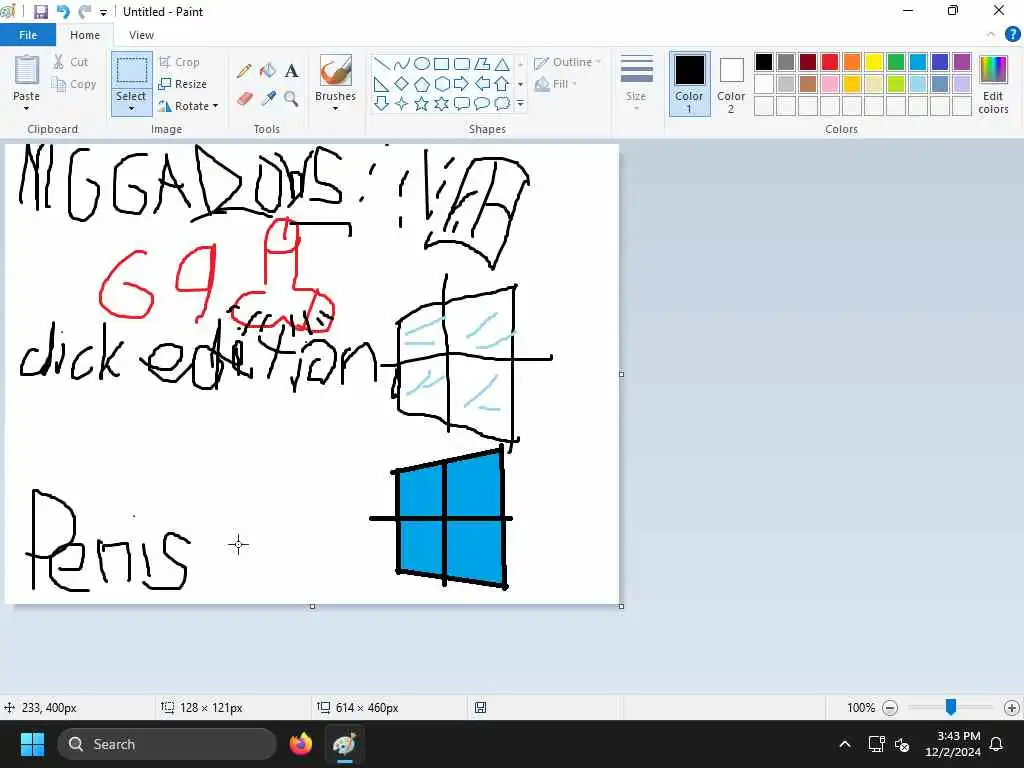1024x768 pixels.
Task: Click the muted volume tray icon
Action: (x=903, y=744)
